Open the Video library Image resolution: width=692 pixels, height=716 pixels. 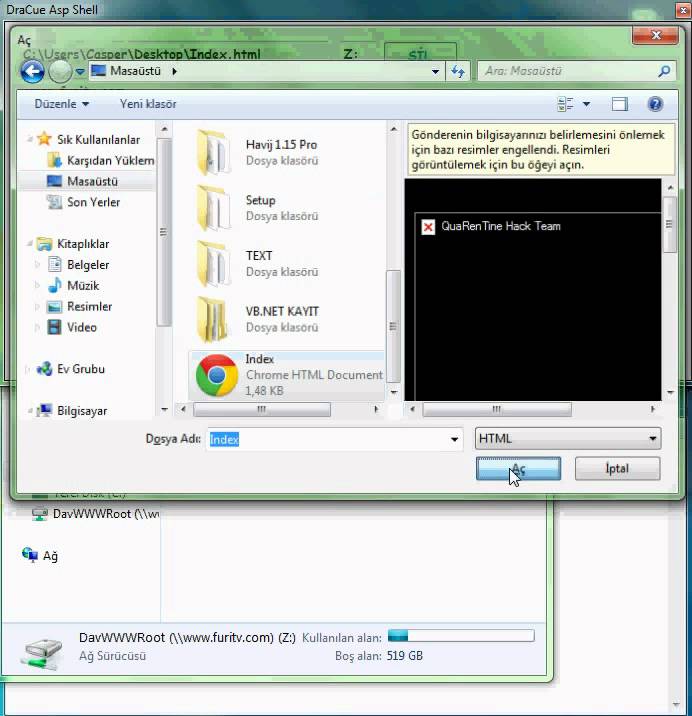click(82, 327)
